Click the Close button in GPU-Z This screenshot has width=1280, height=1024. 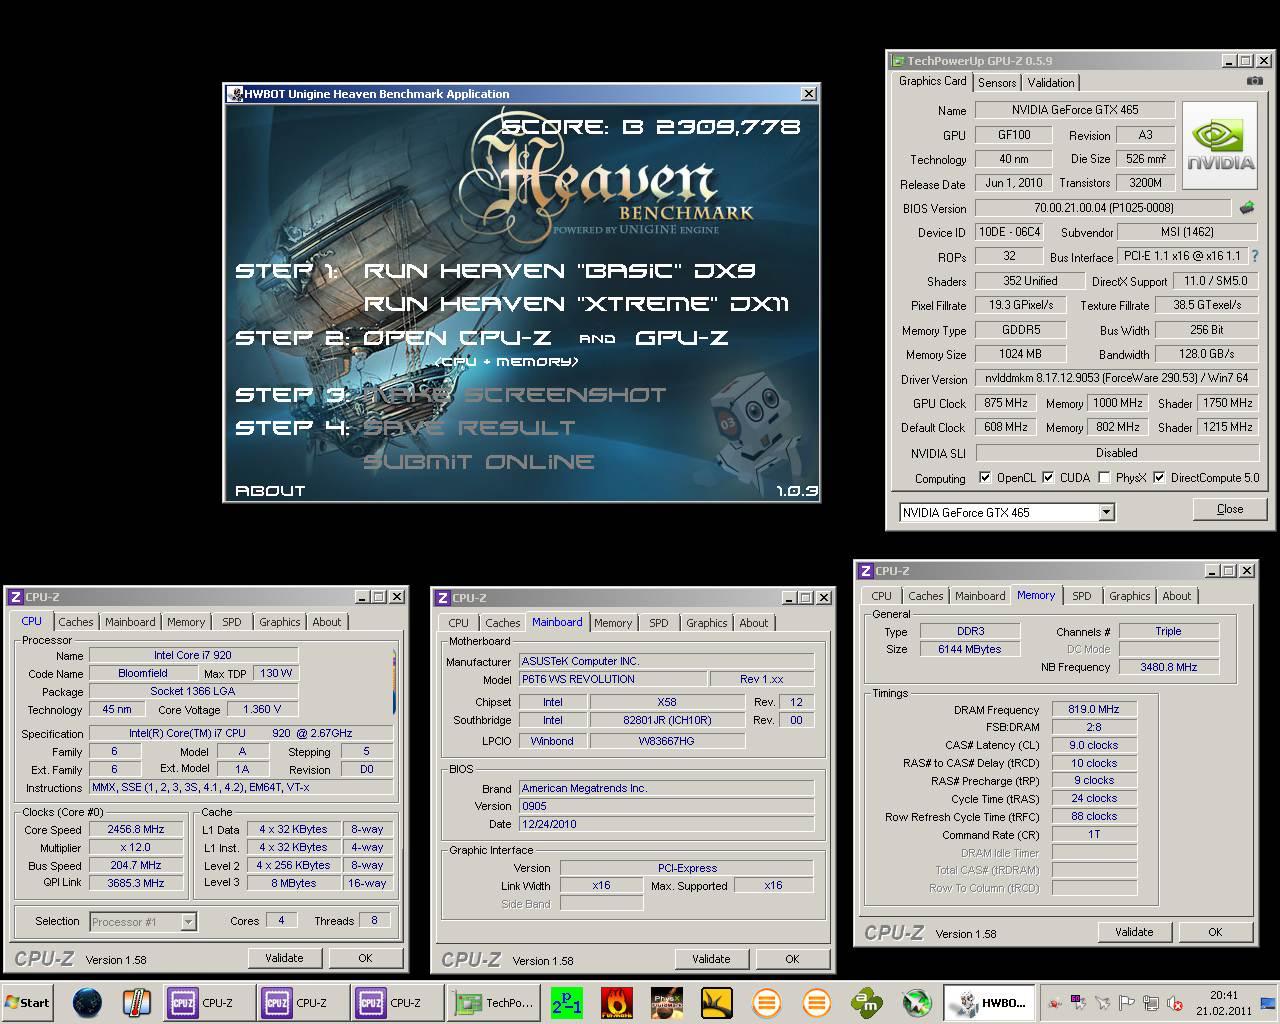(x=1230, y=509)
